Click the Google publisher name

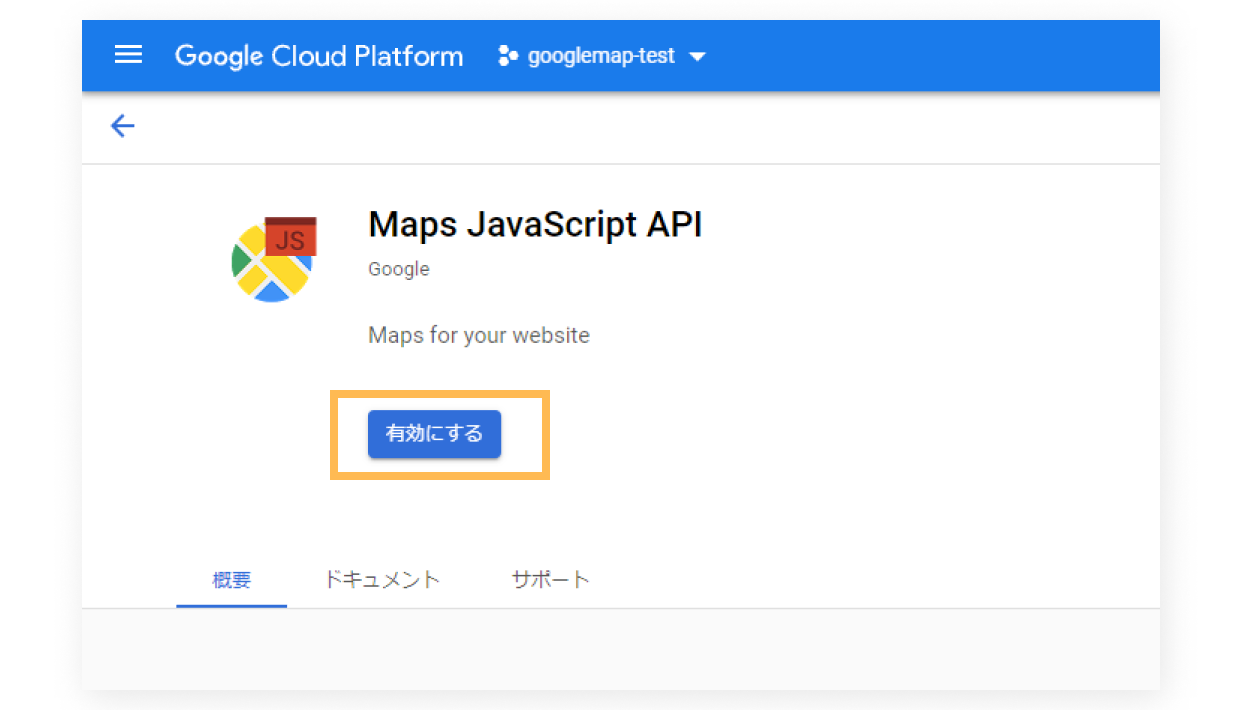tap(398, 269)
